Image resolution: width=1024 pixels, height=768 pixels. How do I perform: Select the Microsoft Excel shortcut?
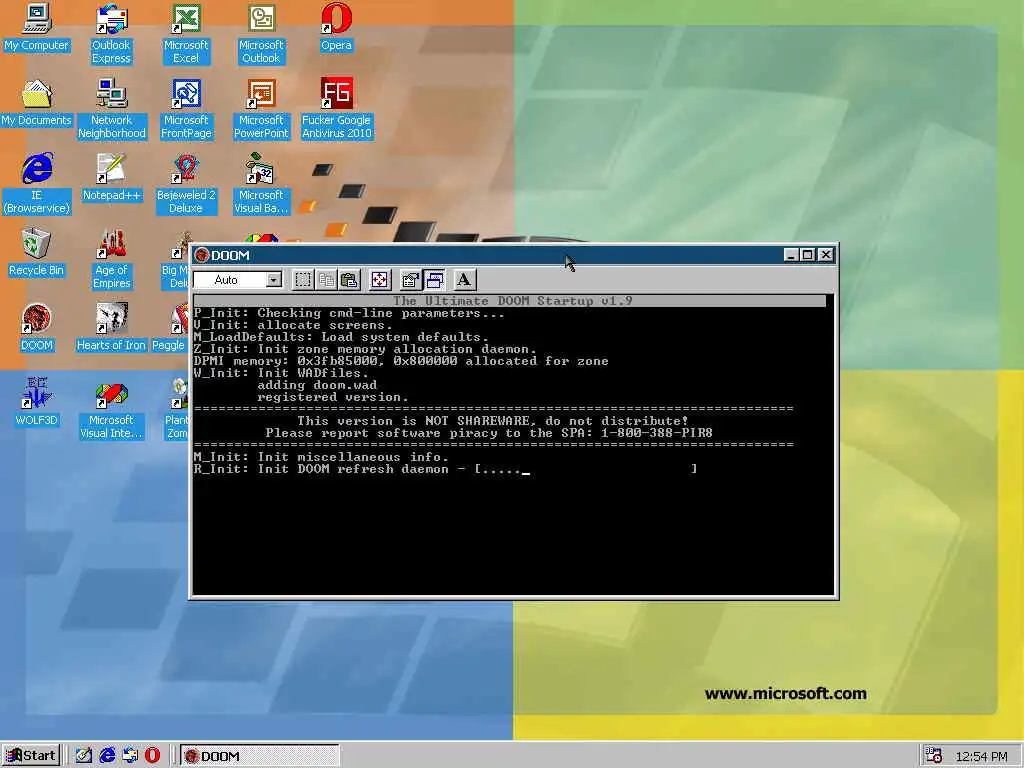pos(186,34)
